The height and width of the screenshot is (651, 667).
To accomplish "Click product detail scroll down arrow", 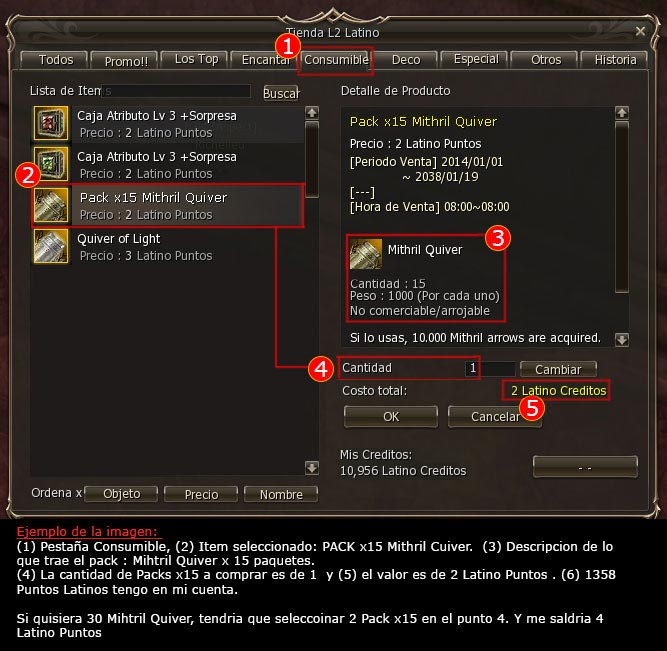I will 621,340.
